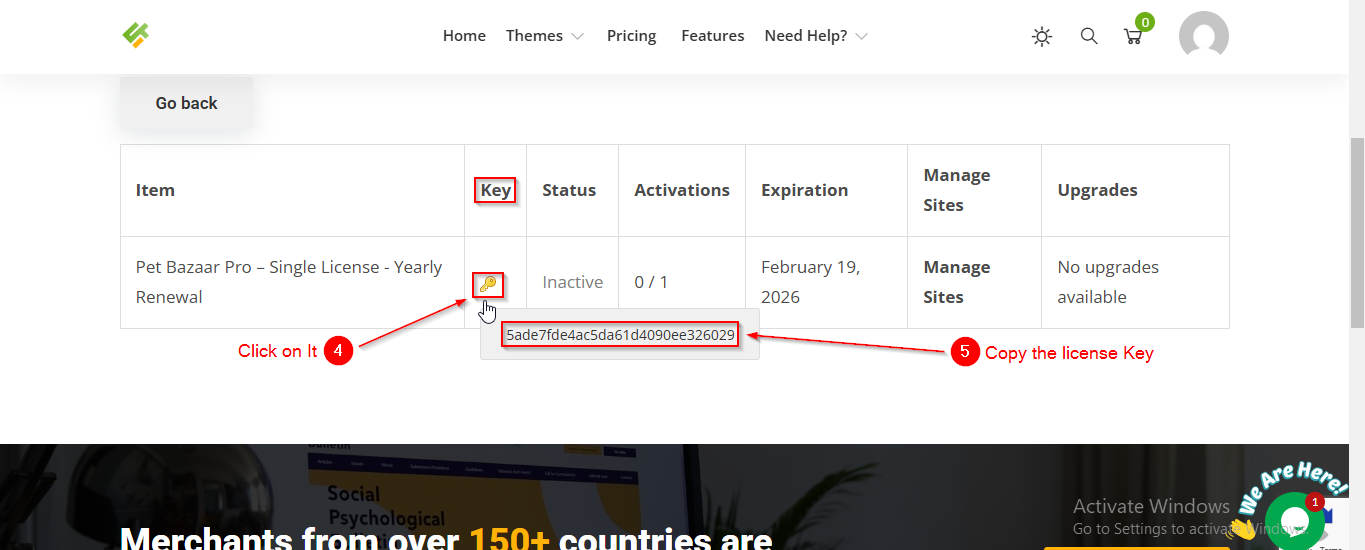Open the Themes menu

534,36
